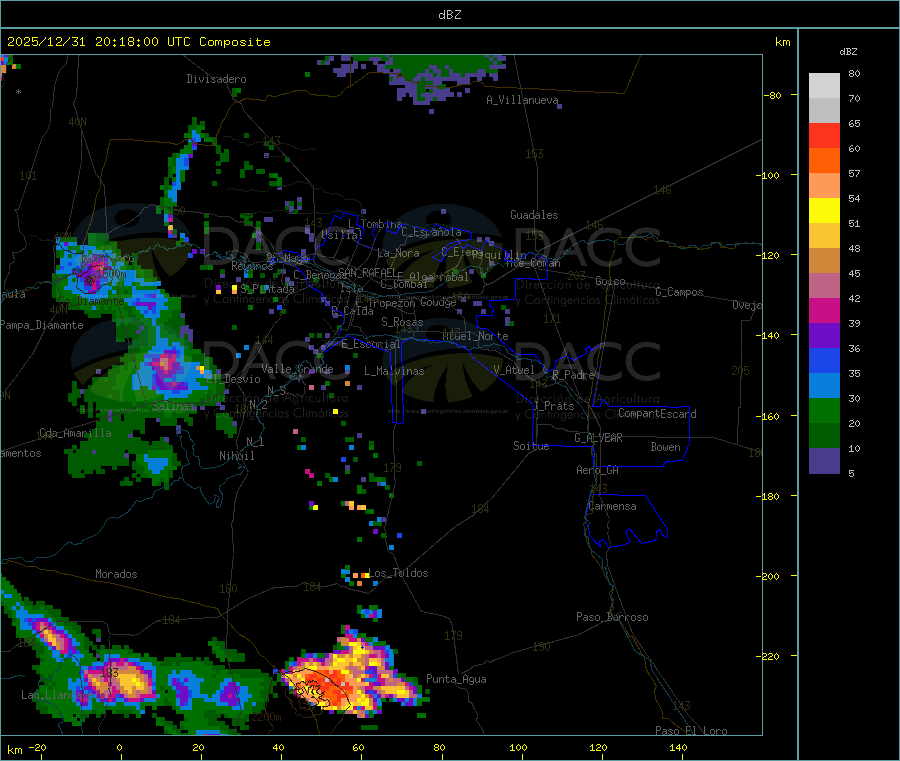The width and height of the screenshot is (900, 761).
Task: Select the 'A_Villanueva' map label
Action: 522,100
